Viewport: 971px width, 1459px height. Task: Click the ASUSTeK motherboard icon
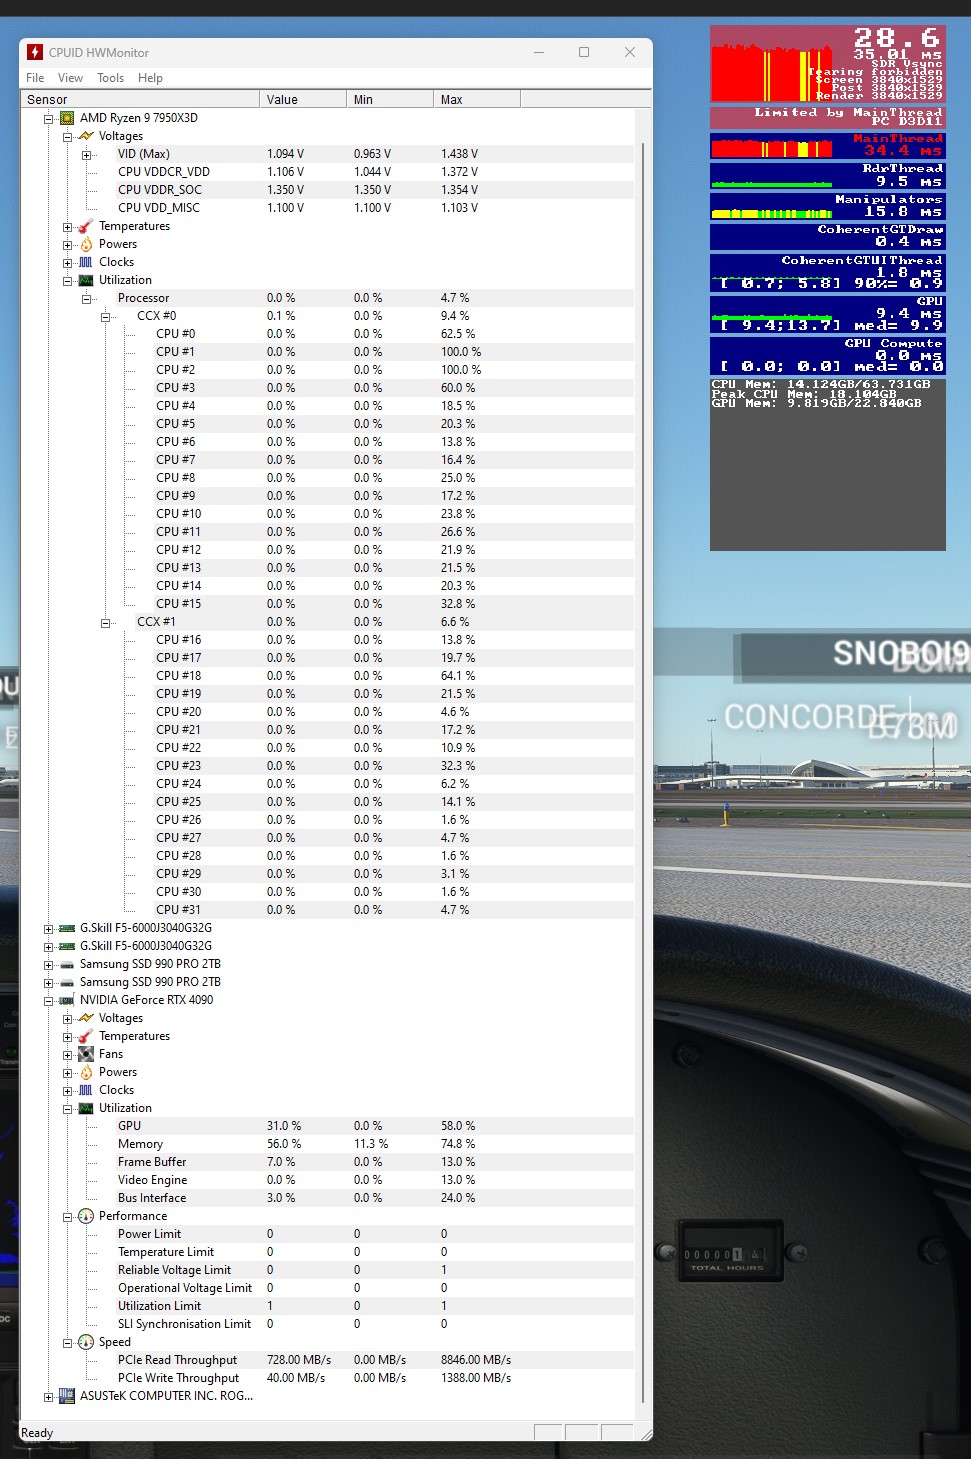coord(67,1396)
